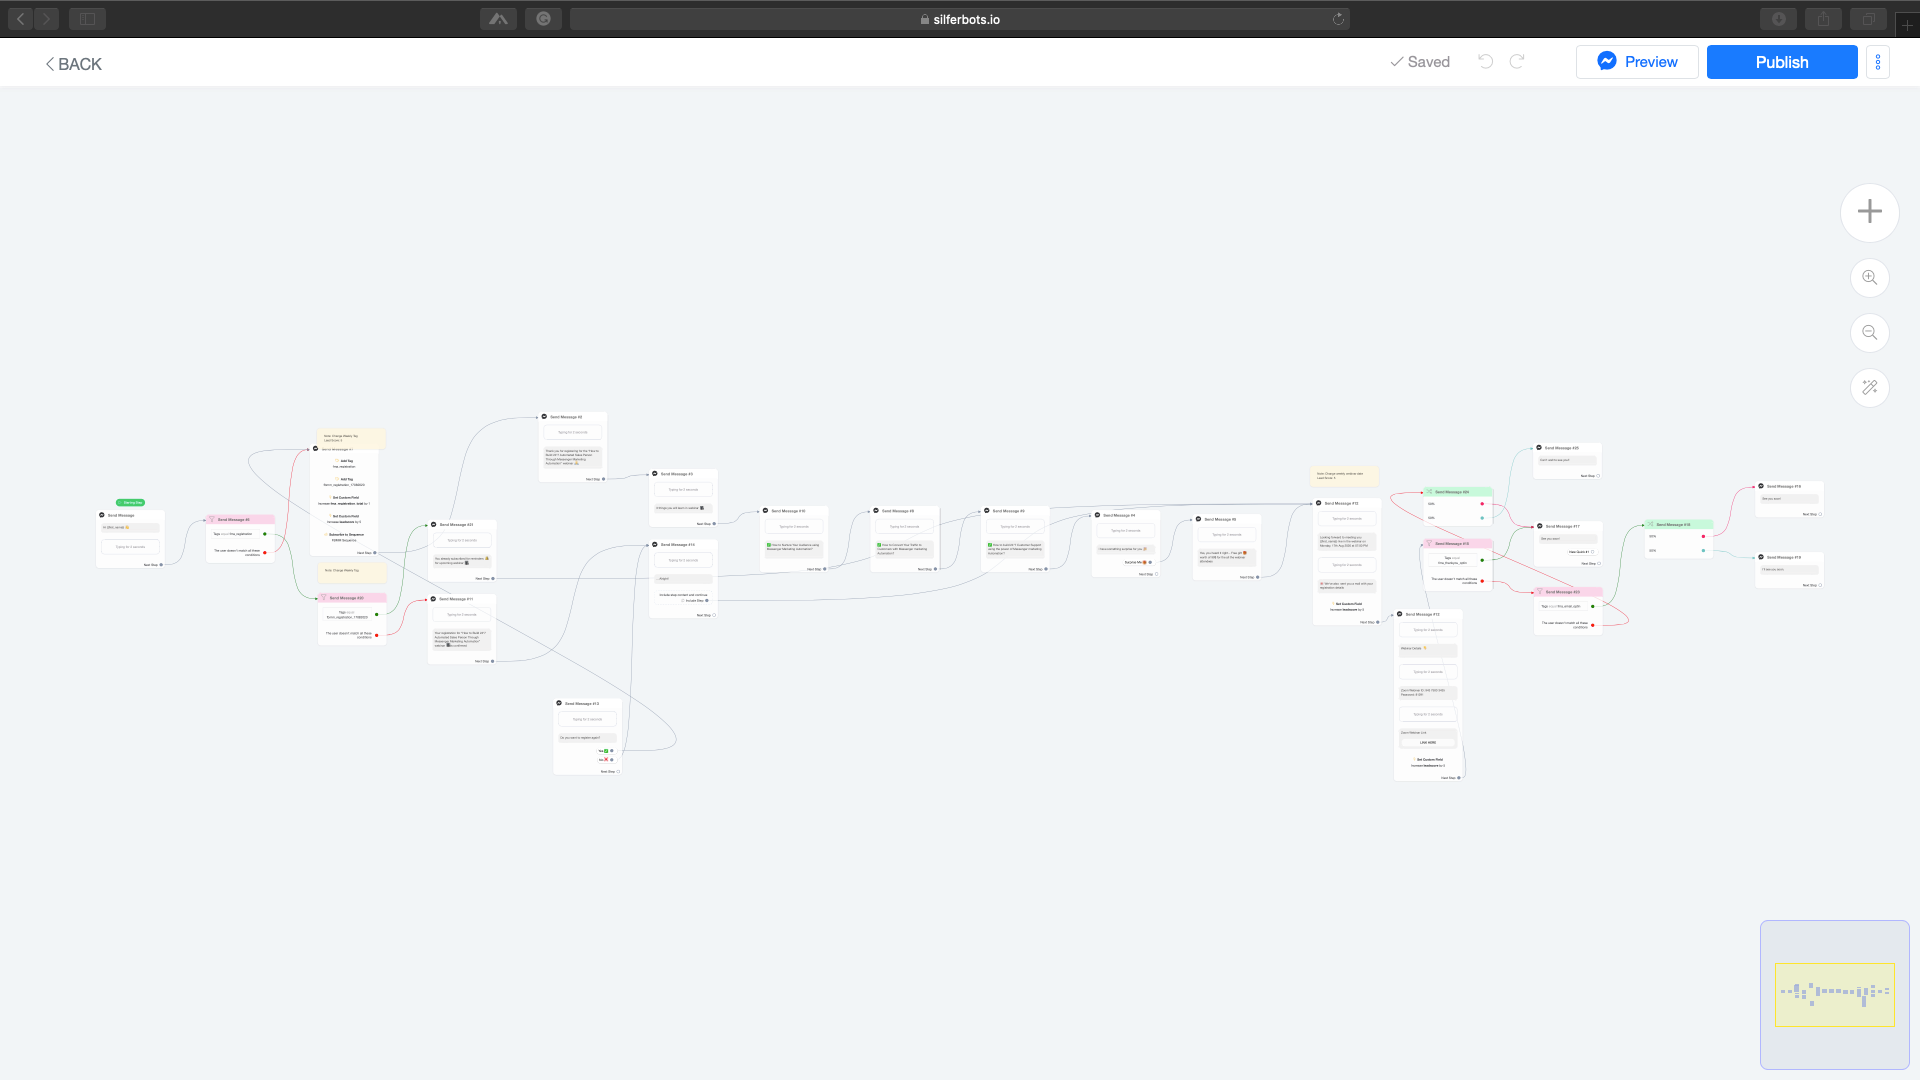1920x1080 pixels.
Task: Click the undo arrow icon
Action: tap(1486, 62)
